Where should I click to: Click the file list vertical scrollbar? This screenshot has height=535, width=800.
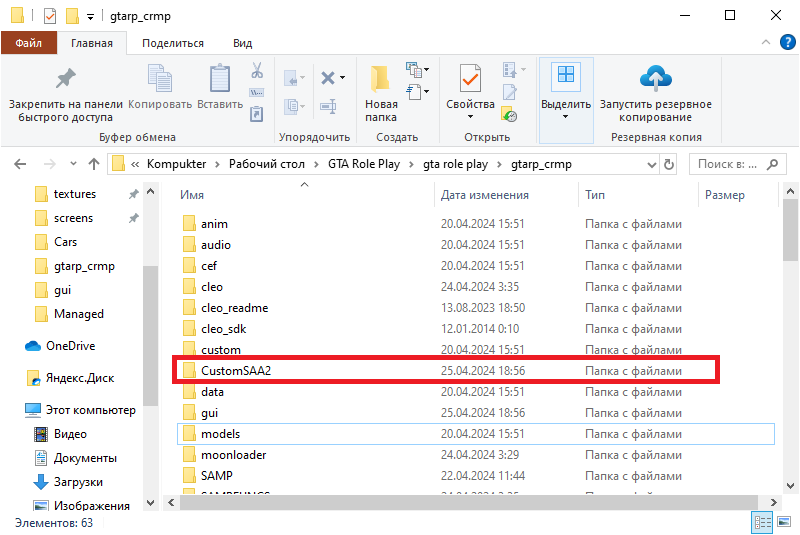[790, 230]
